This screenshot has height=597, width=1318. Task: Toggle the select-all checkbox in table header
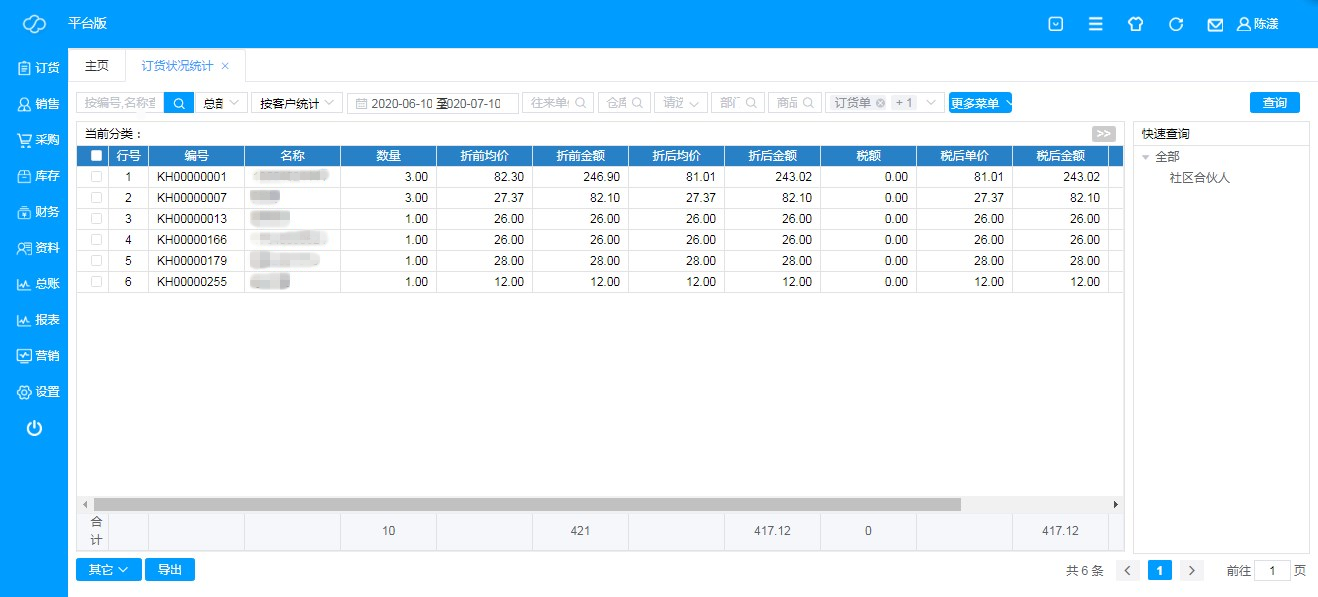click(96, 156)
